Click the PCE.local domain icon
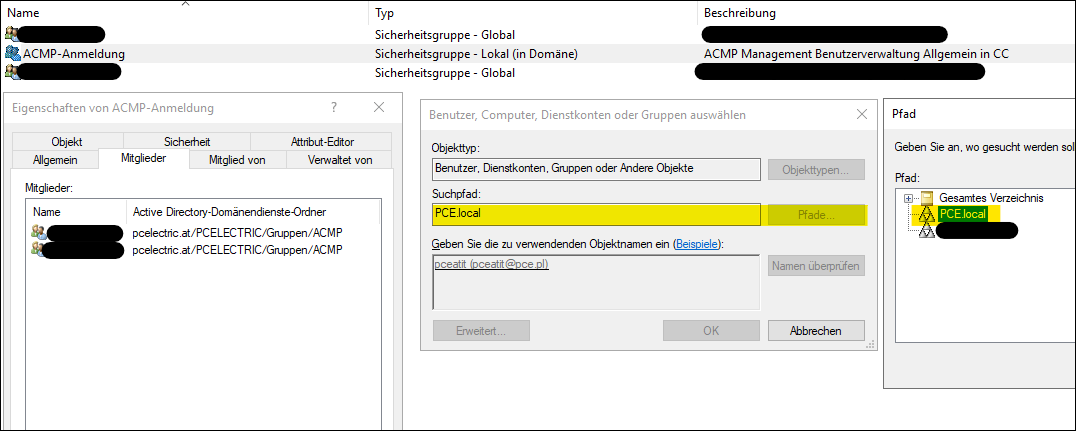 pyautogui.click(x=927, y=214)
